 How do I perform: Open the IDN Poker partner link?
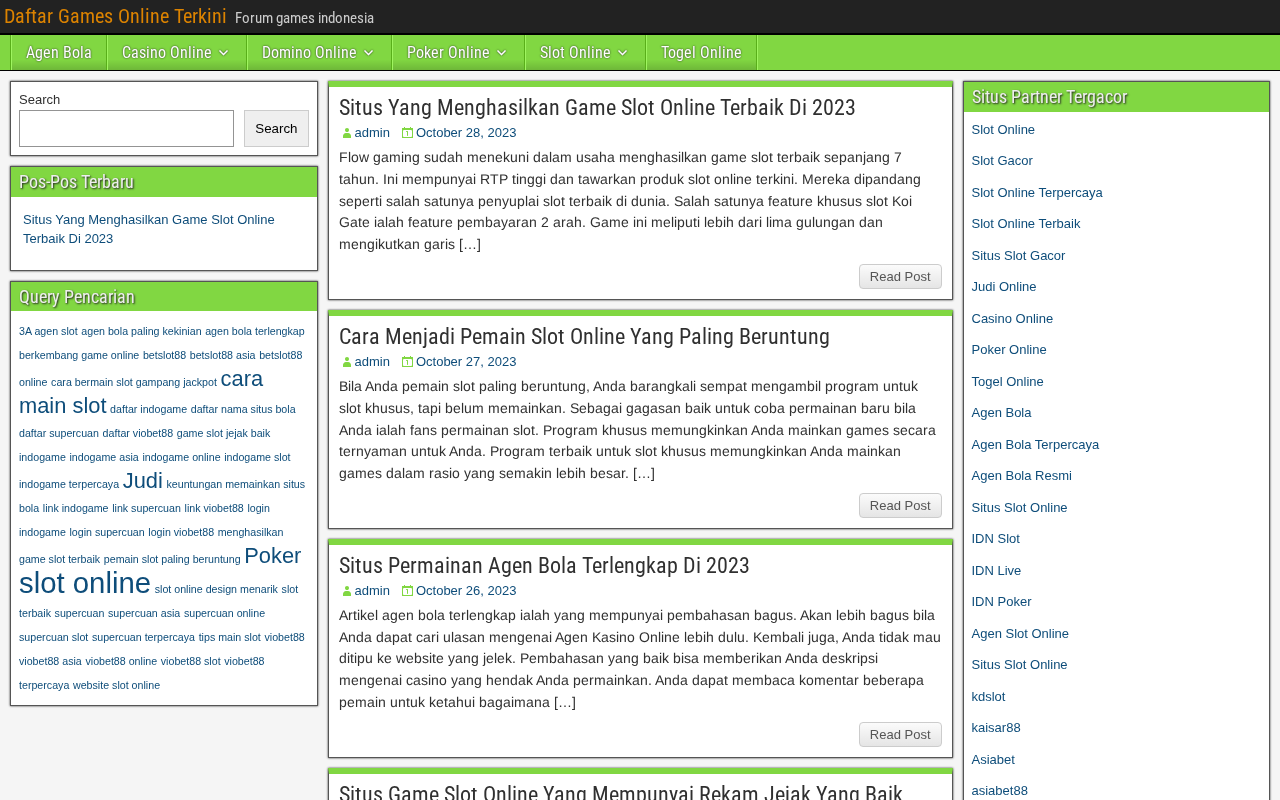(1001, 602)
